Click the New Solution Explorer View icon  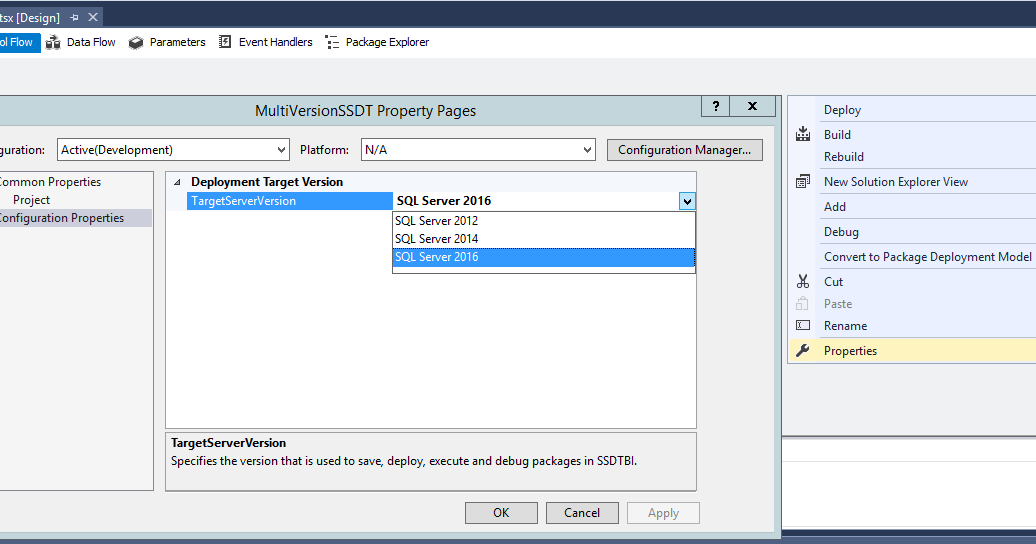[x=803, y=182]
